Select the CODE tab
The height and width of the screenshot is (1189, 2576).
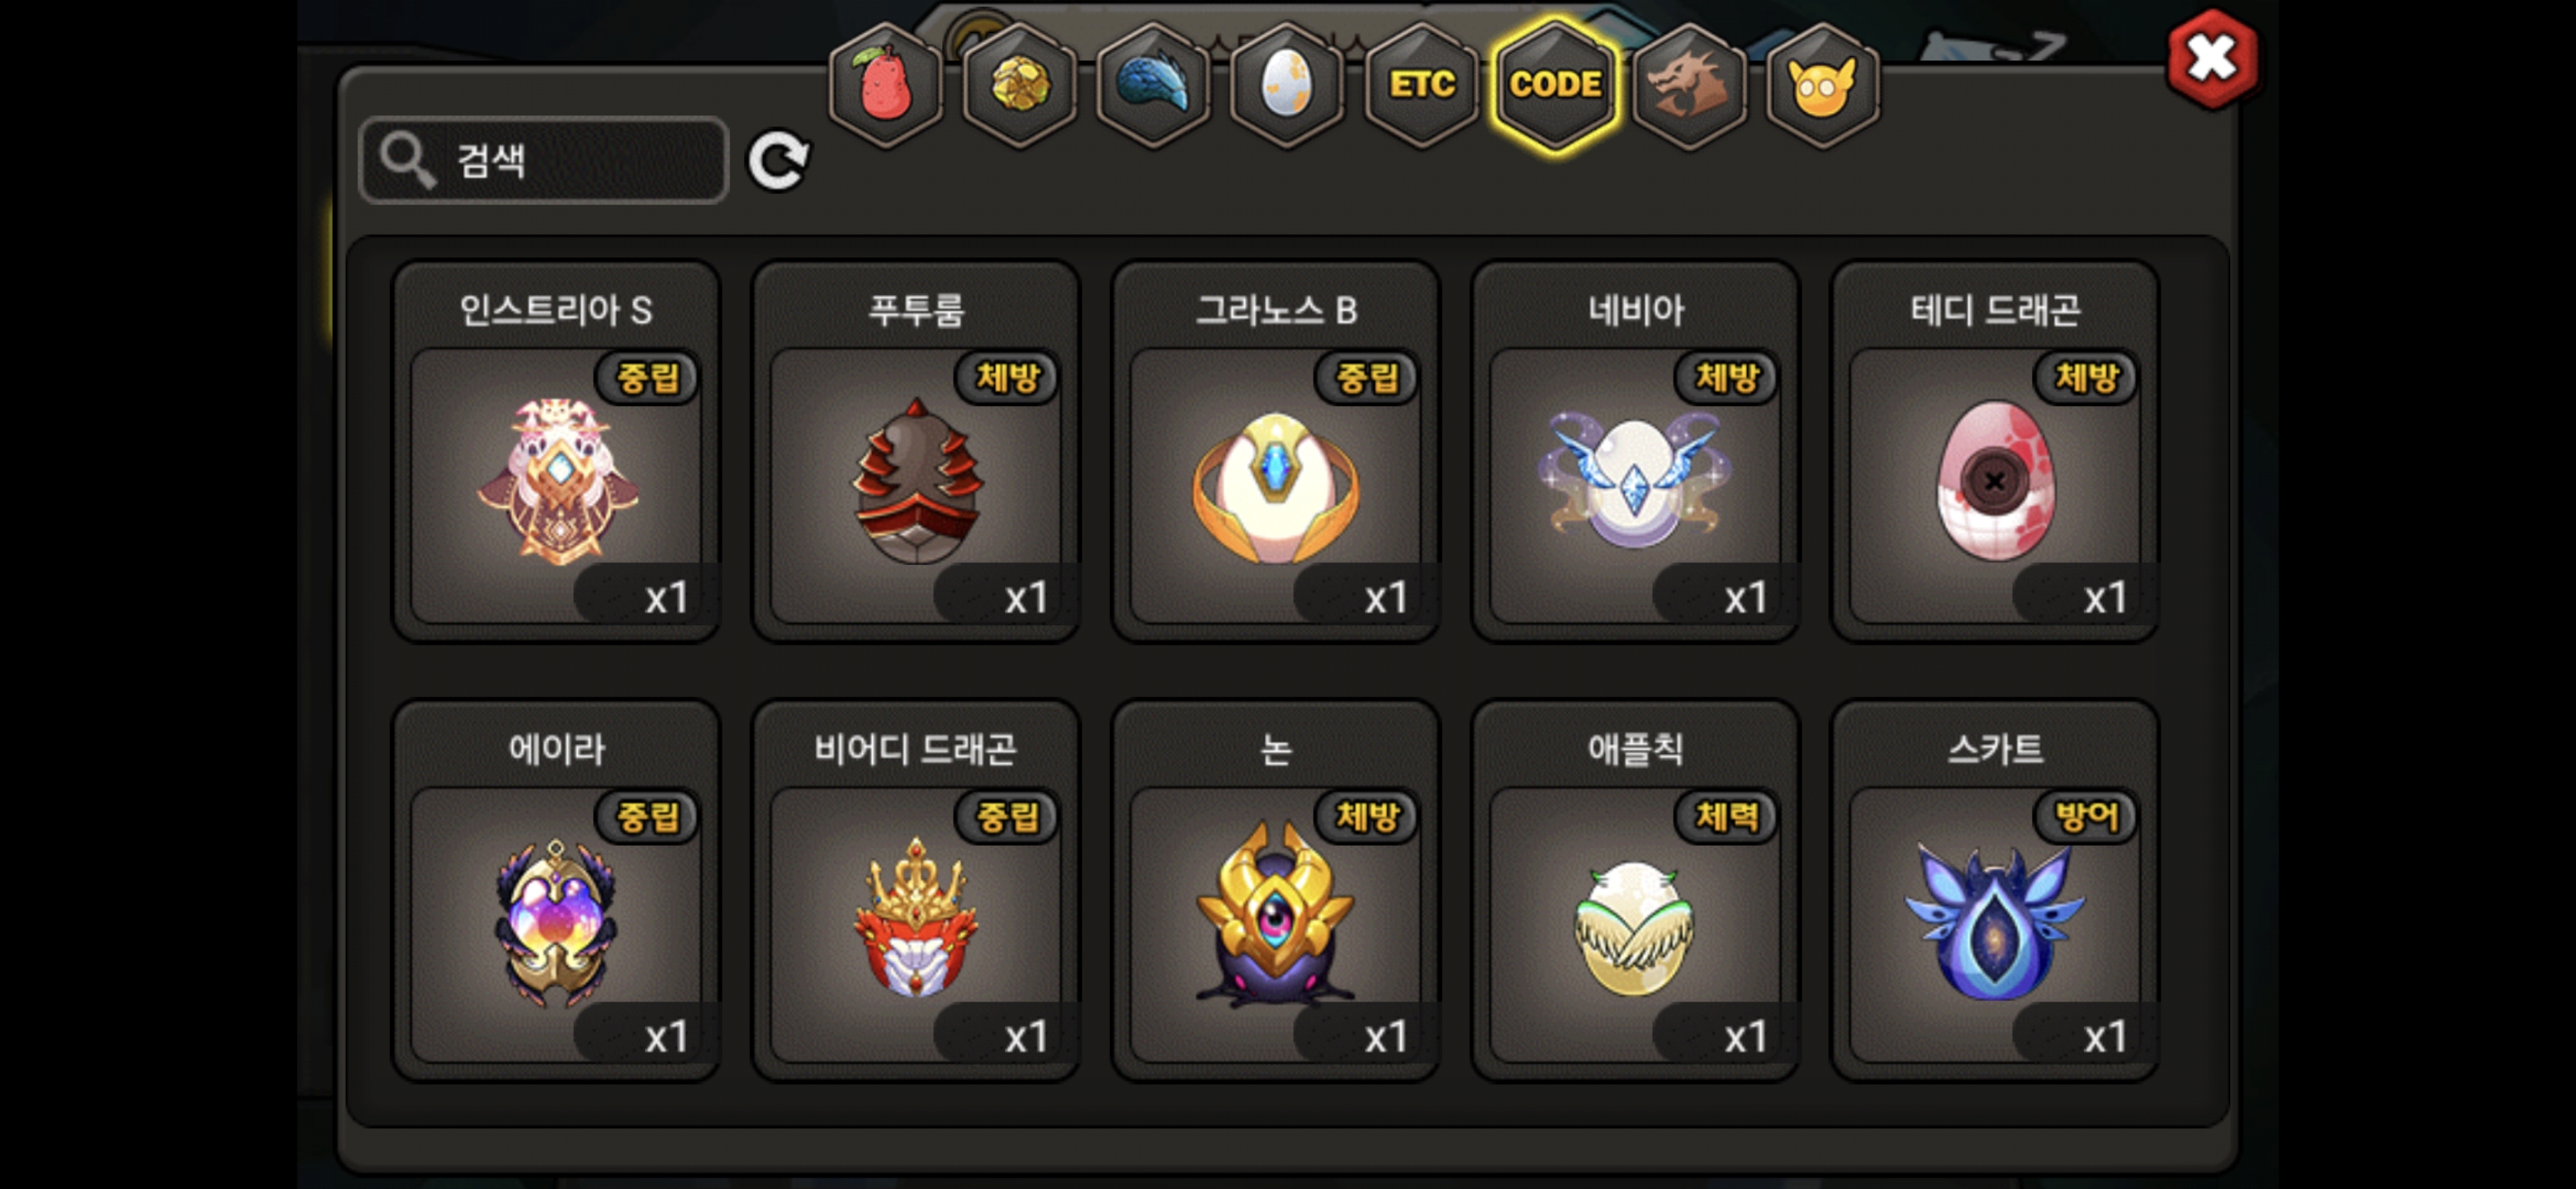click(x=1555, y=85)
